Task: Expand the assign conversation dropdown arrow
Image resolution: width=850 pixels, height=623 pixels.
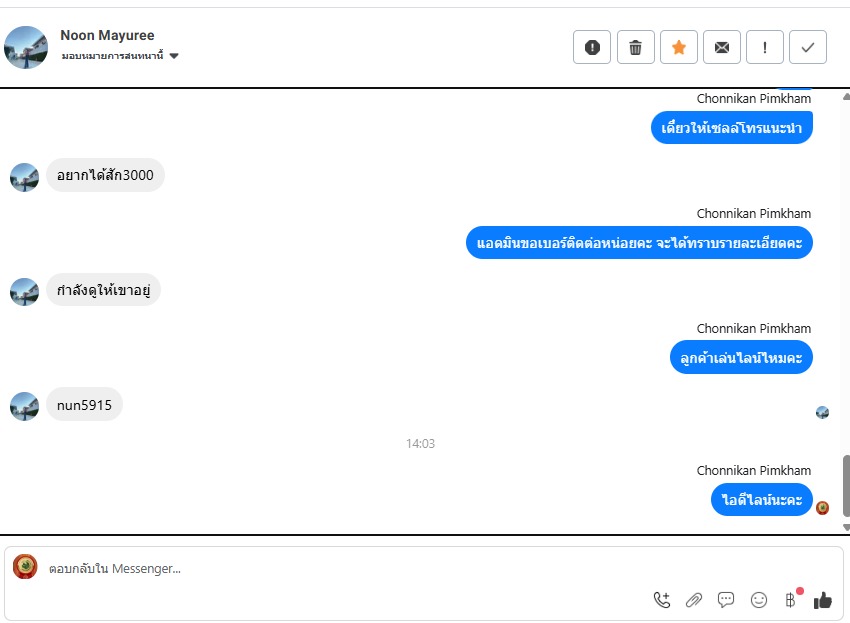Action: pos(174,56)
